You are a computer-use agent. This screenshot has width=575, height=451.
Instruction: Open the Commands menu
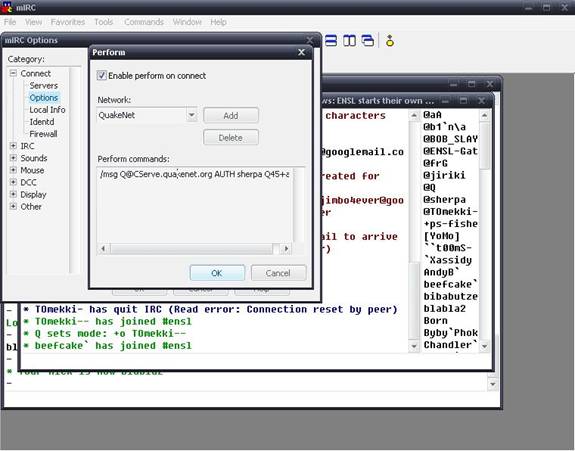tap(144, 22)
